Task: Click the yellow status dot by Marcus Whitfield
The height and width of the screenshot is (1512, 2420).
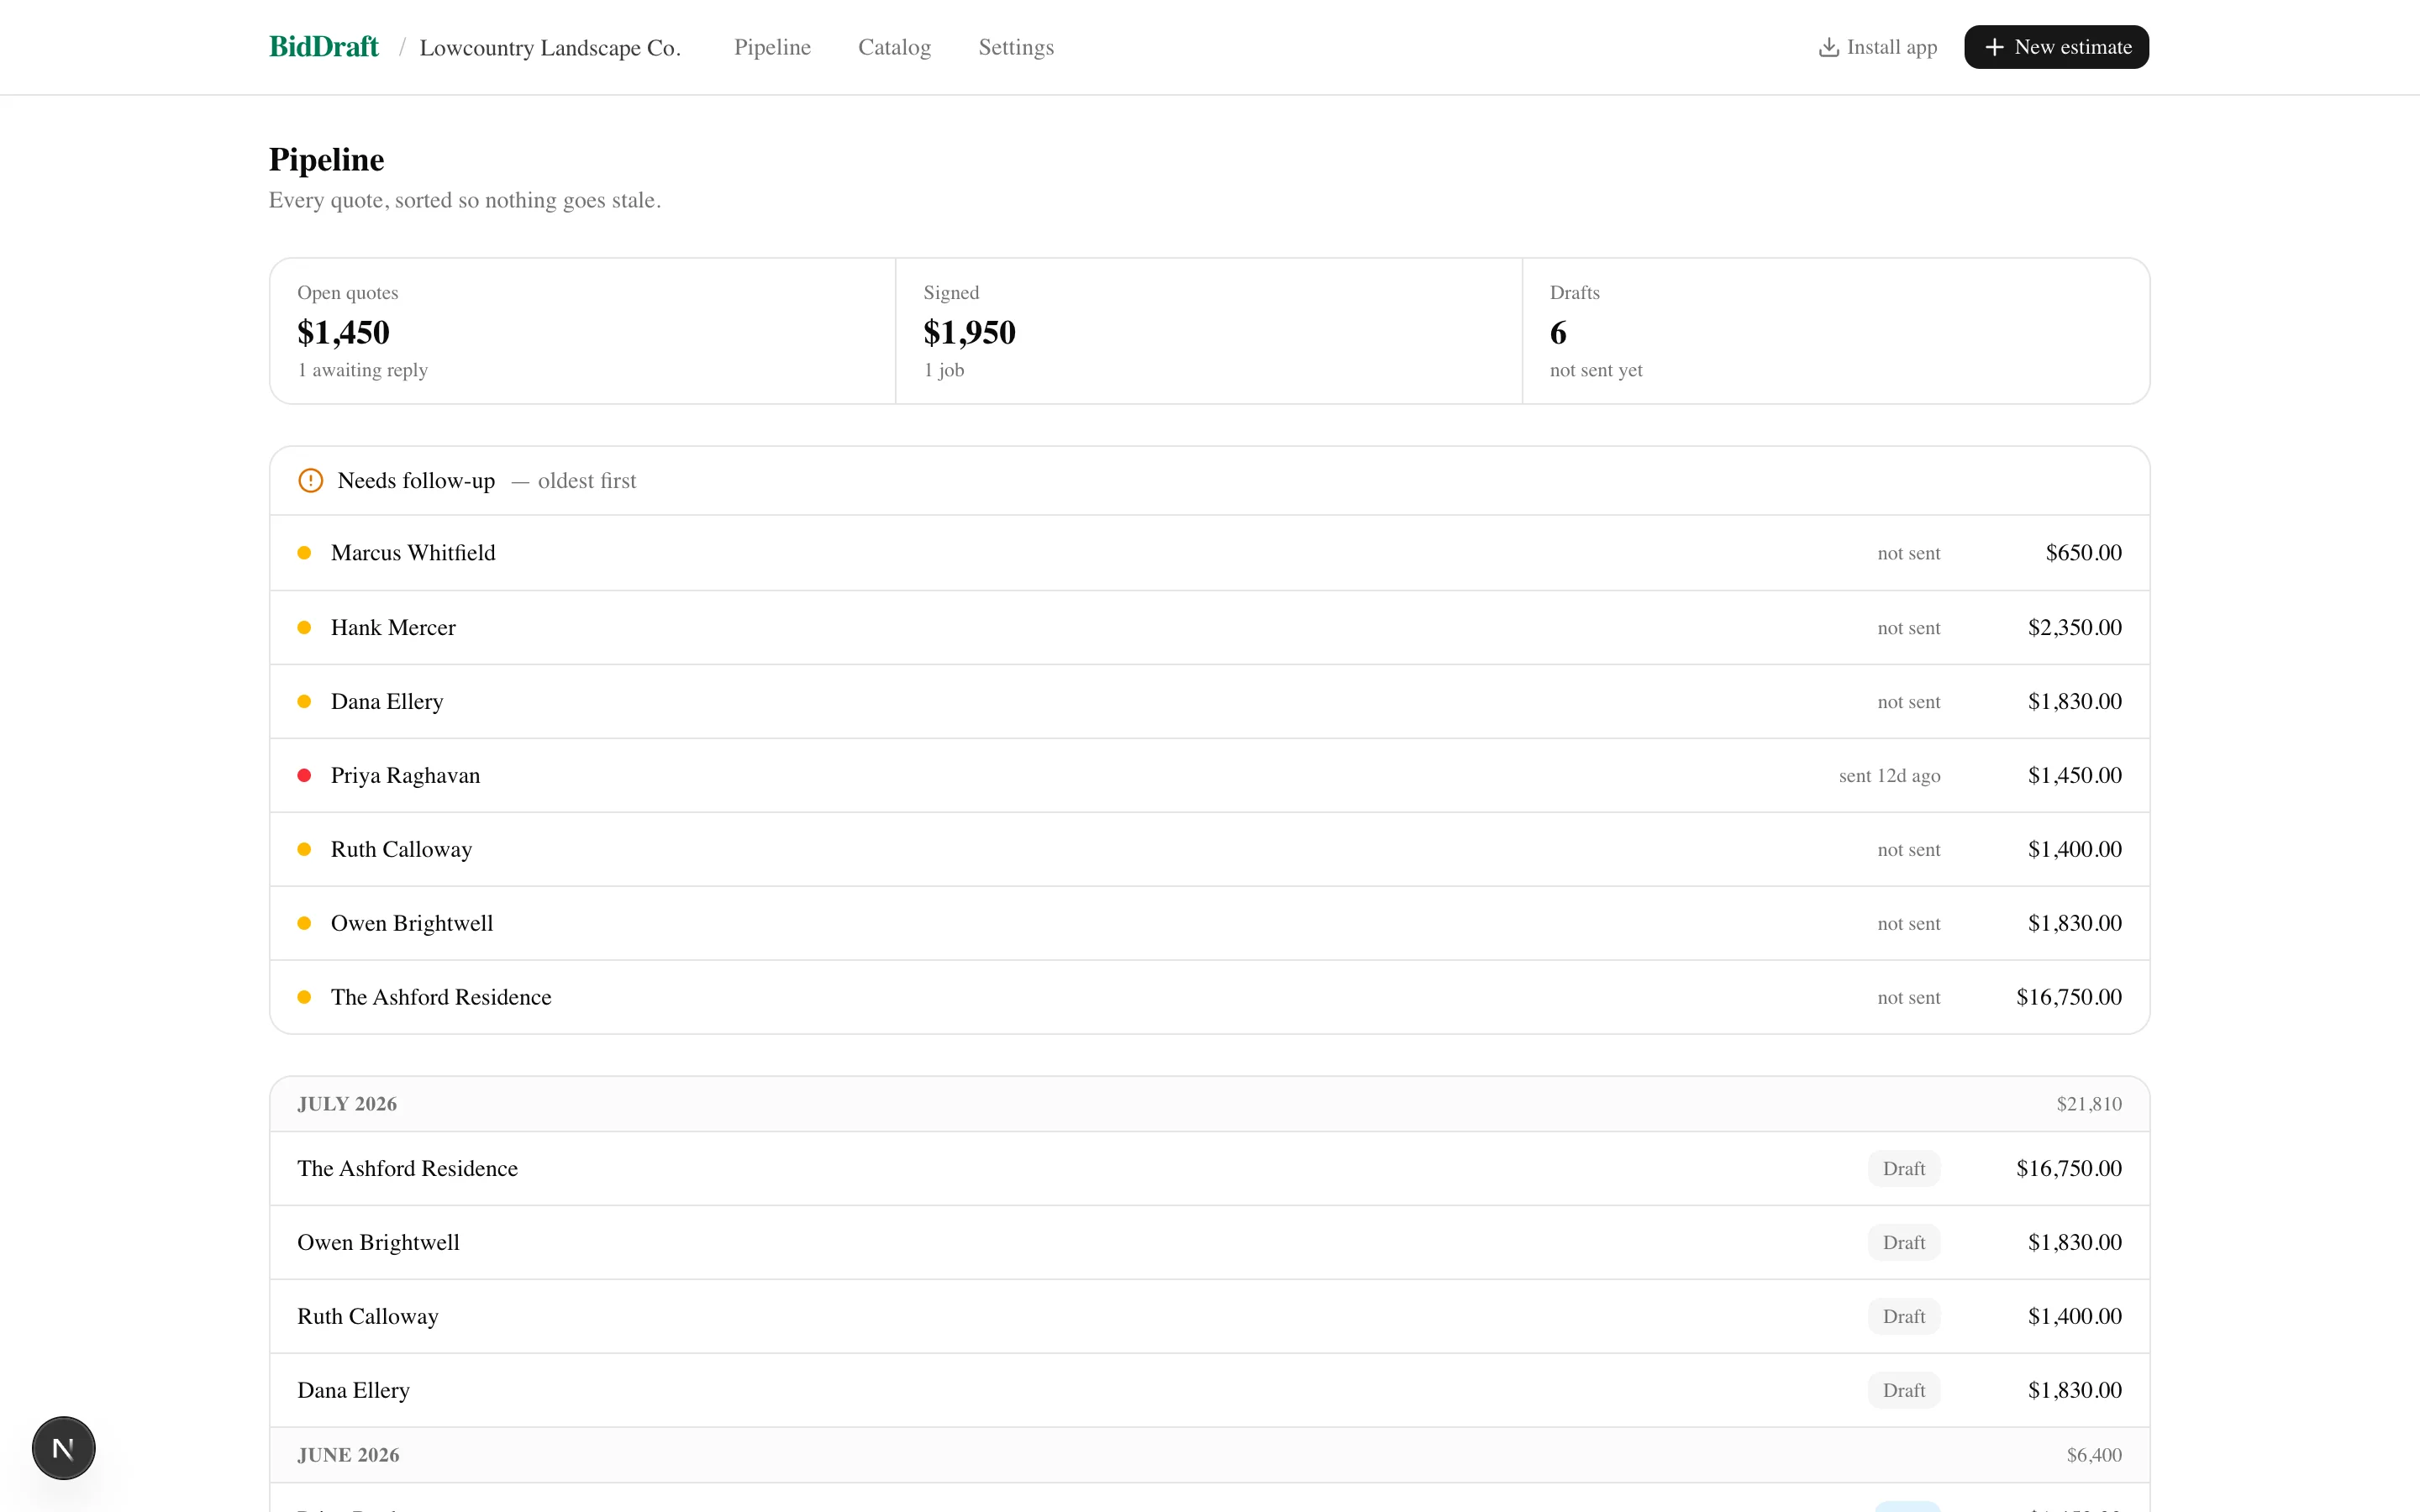Action: click(304, 553)
